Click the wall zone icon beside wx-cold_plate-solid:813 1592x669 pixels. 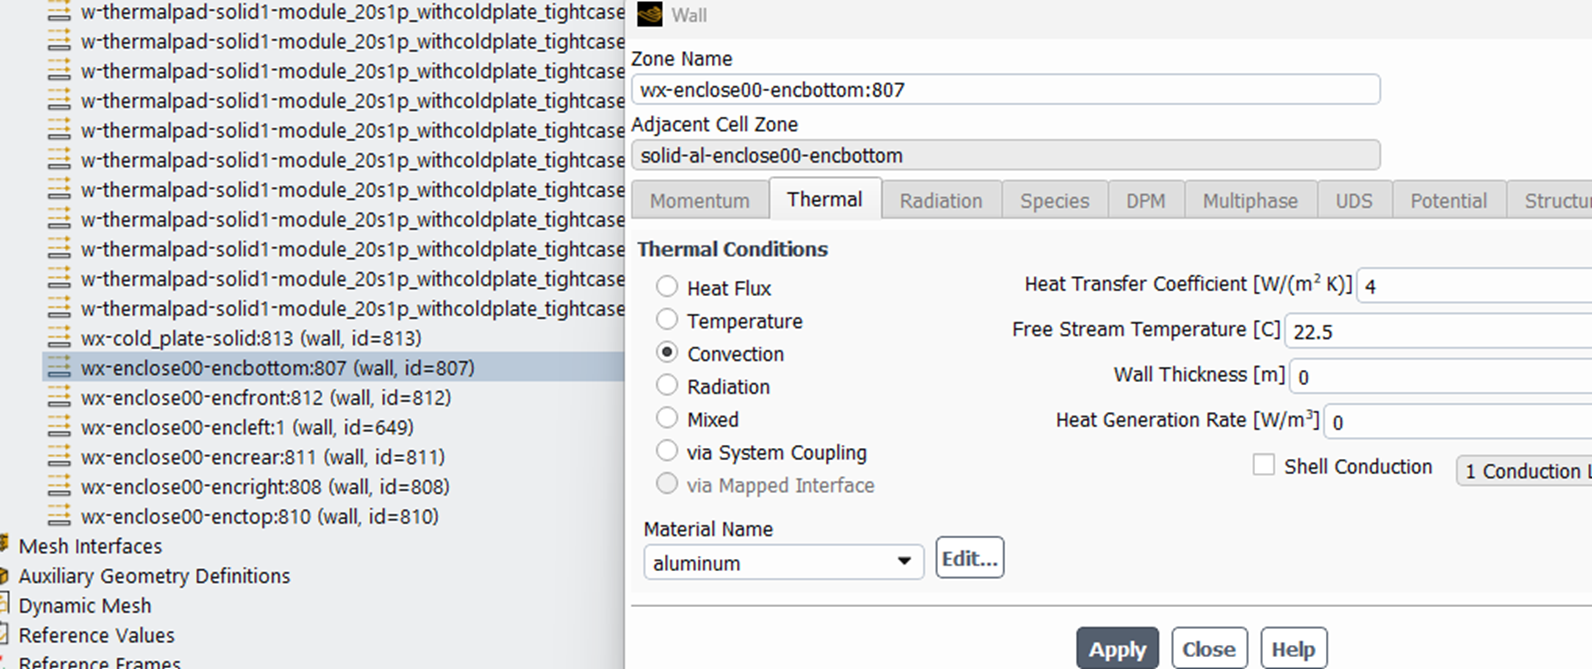click(x=60, y=338)
